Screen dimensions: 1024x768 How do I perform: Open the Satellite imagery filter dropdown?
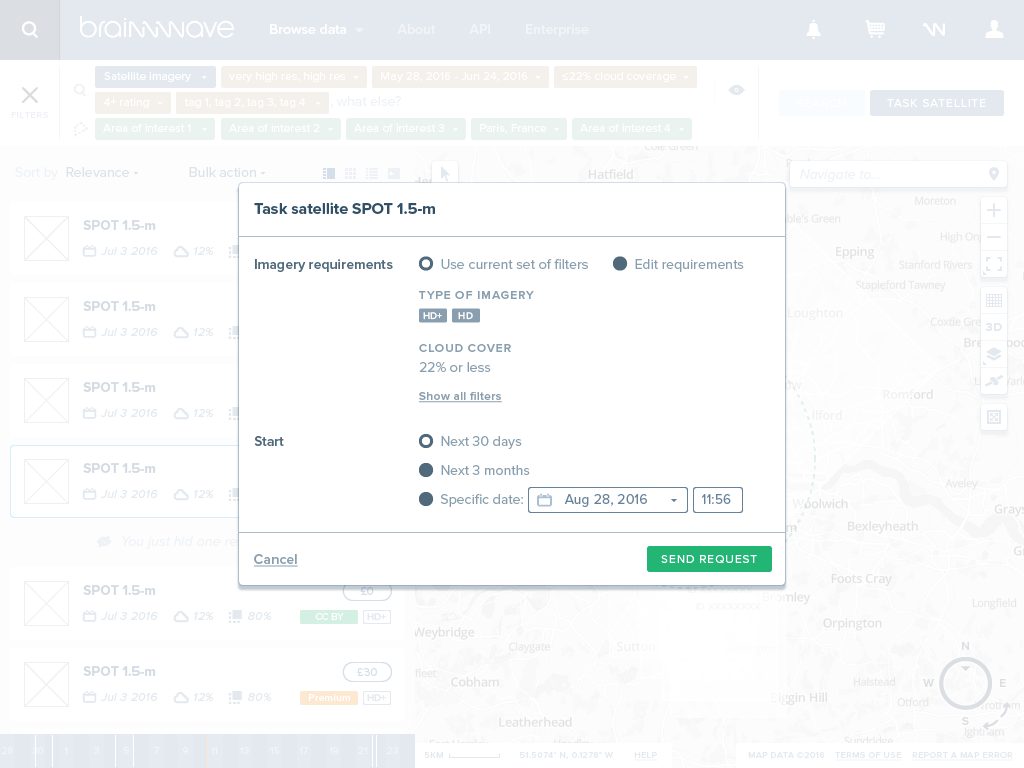[155, 76]
